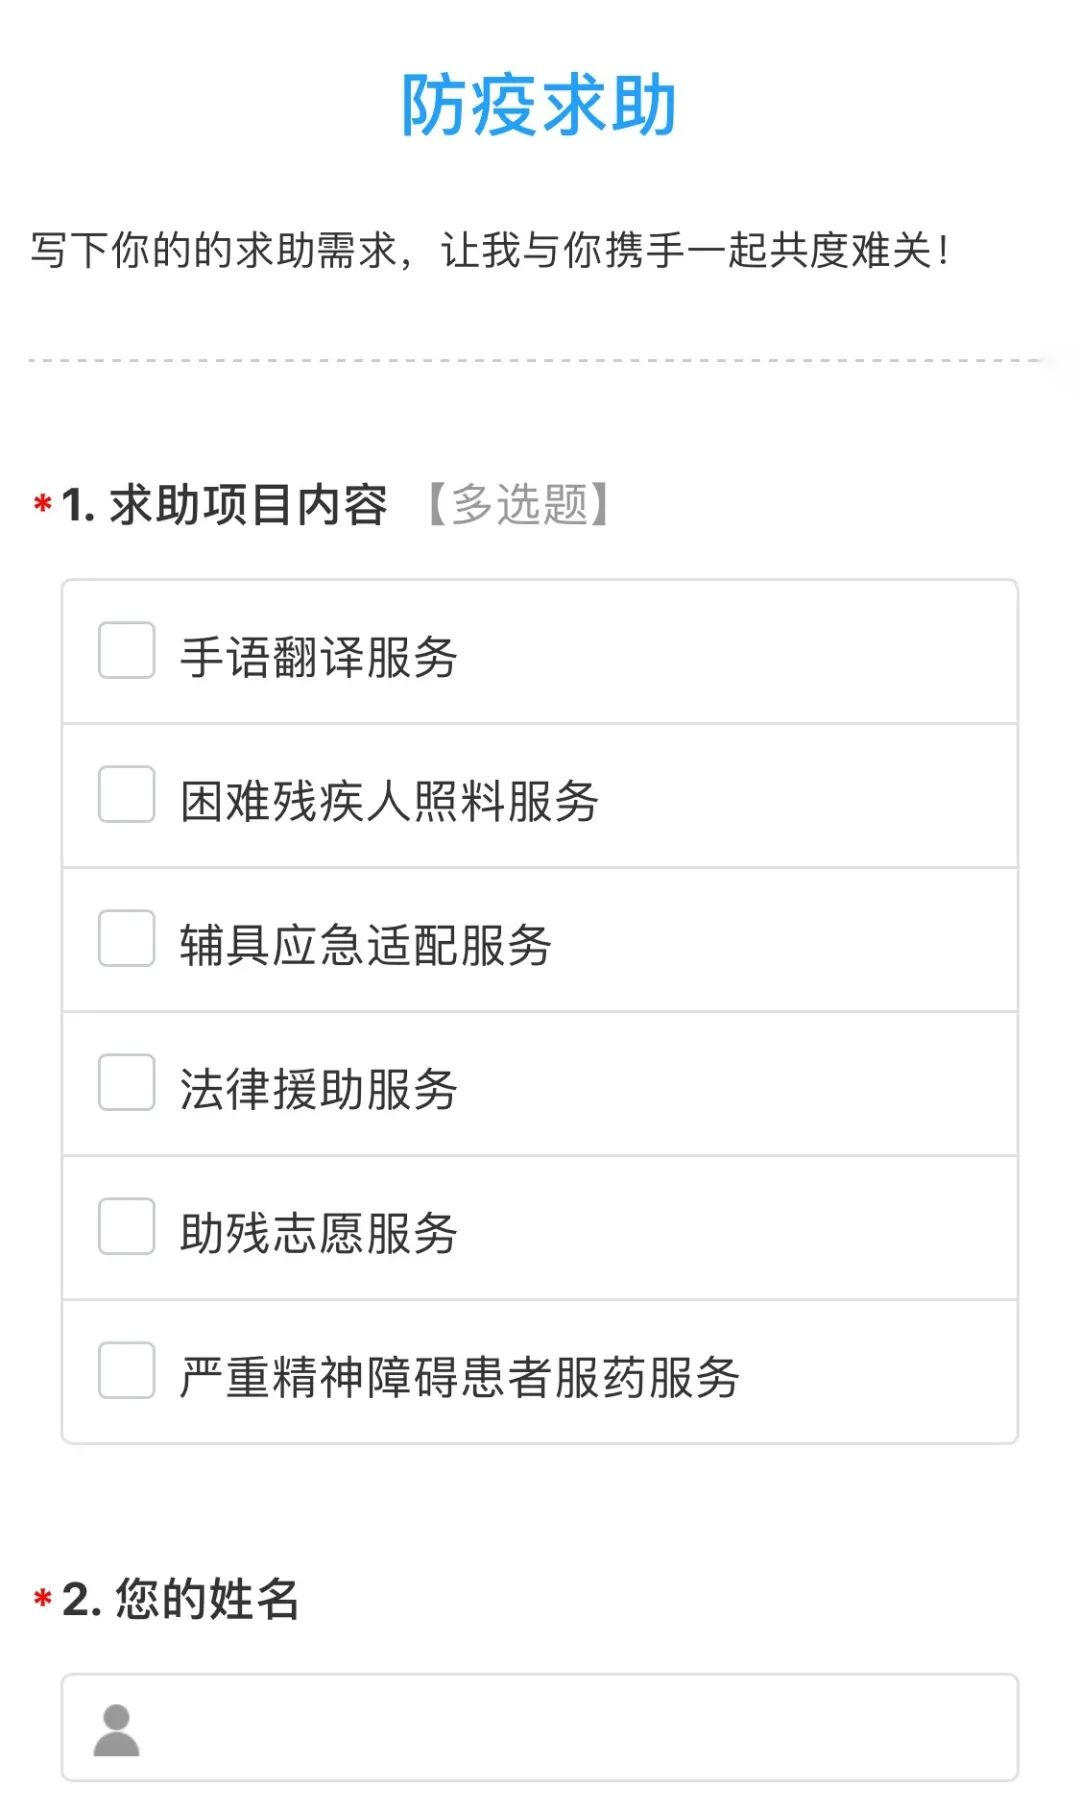Select the 法律援助服务 checkbox
The height and width of the screenshot is (1811, 1080).
click(x=127, y=1082)
